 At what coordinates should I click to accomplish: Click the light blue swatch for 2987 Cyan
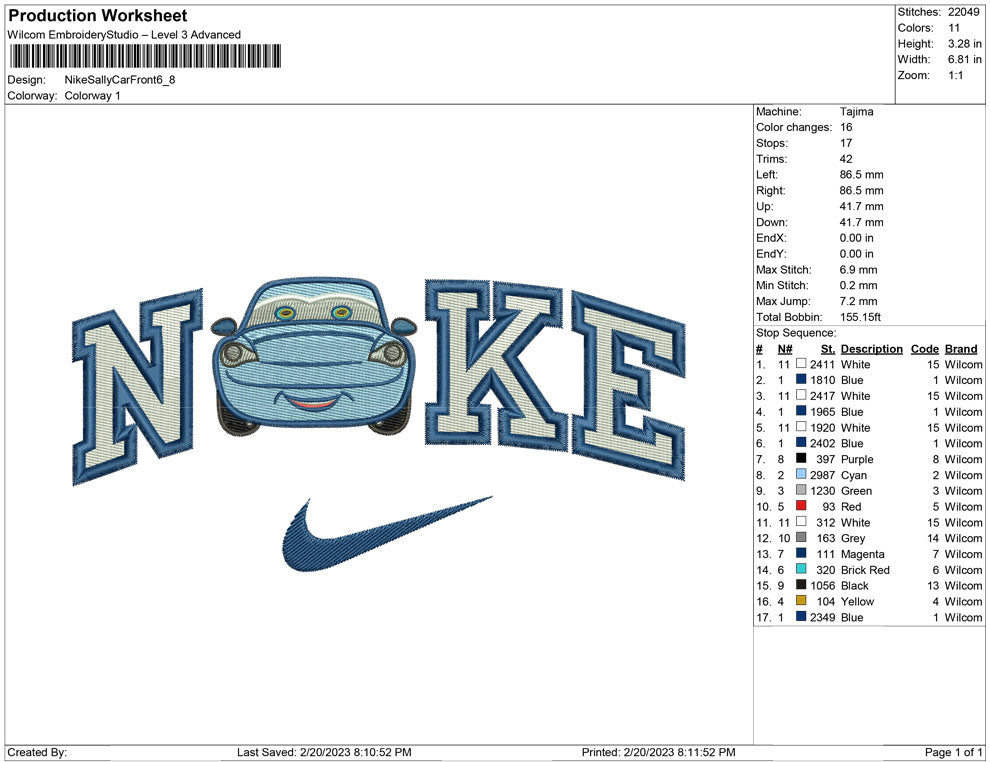[x=801, y=474]
